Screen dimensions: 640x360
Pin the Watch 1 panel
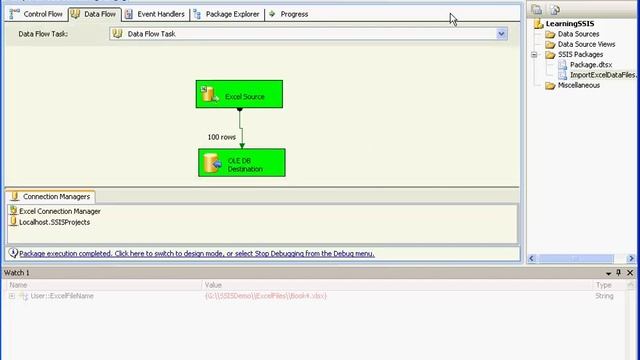618,272
